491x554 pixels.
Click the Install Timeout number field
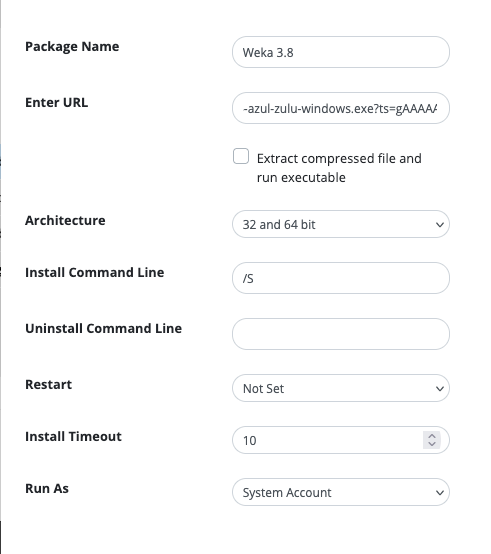coord(341,440)
